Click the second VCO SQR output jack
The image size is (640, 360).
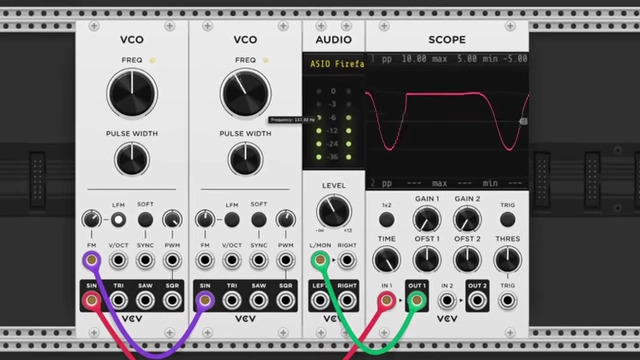point(286,300)
